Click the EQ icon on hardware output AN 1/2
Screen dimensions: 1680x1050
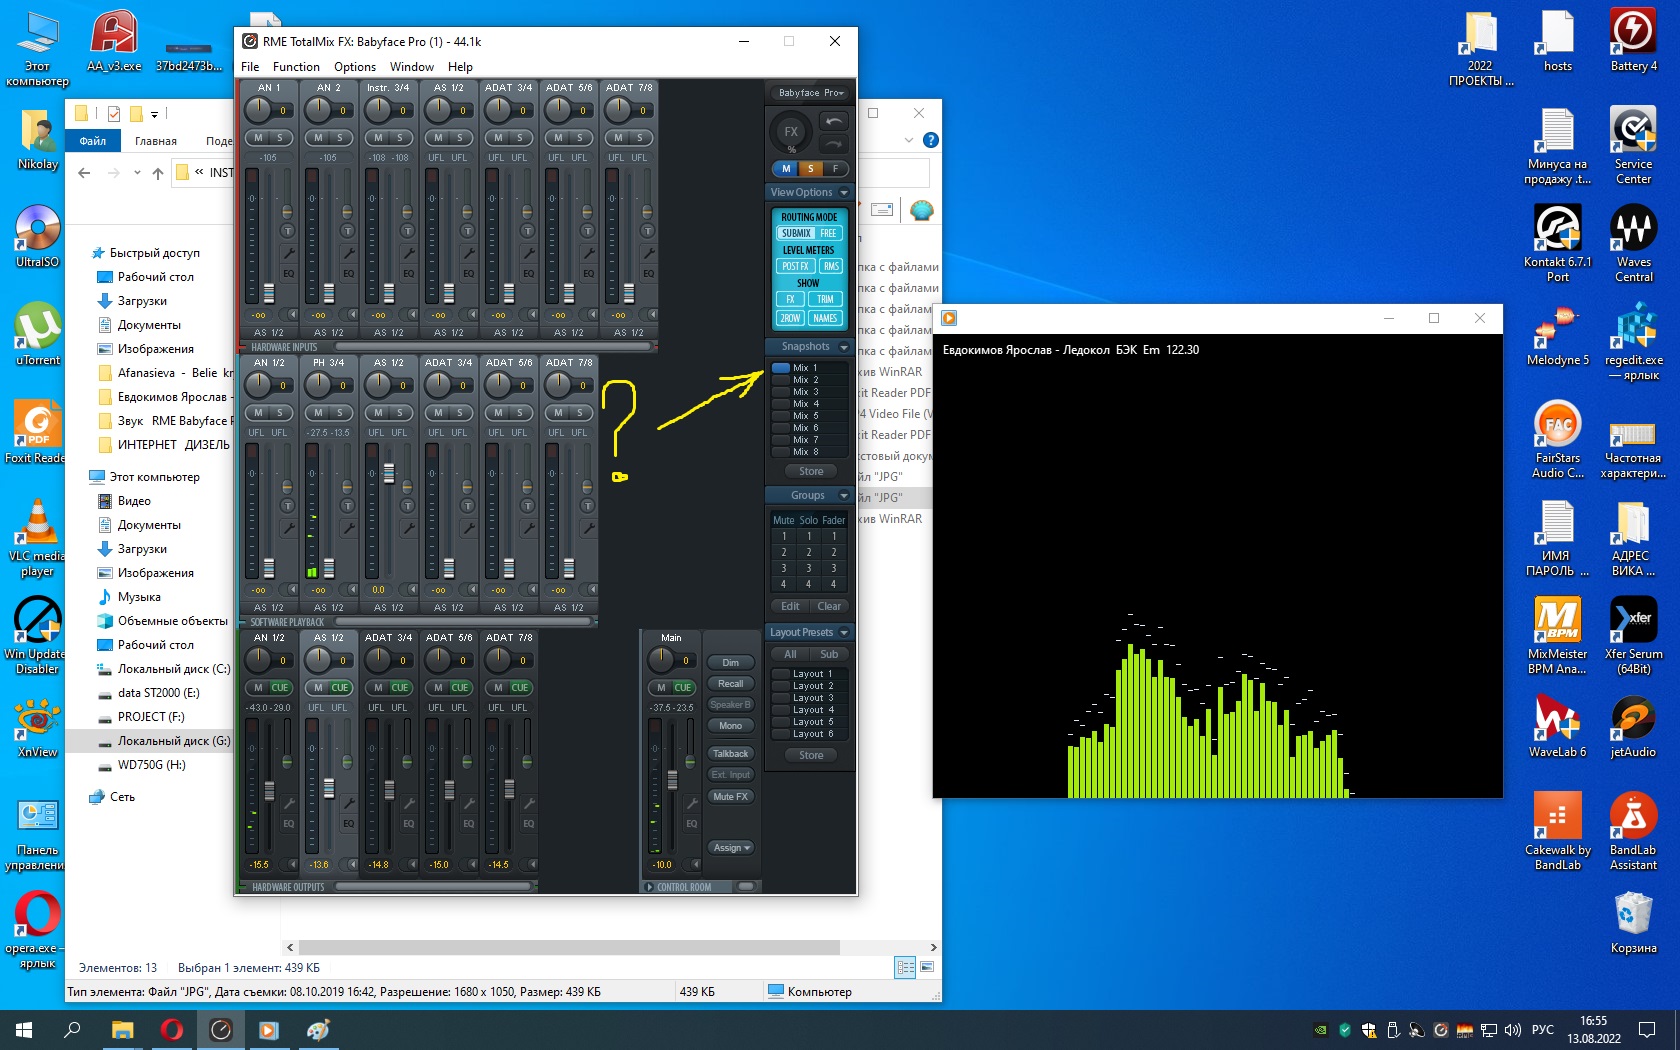[x=288, y=824]
